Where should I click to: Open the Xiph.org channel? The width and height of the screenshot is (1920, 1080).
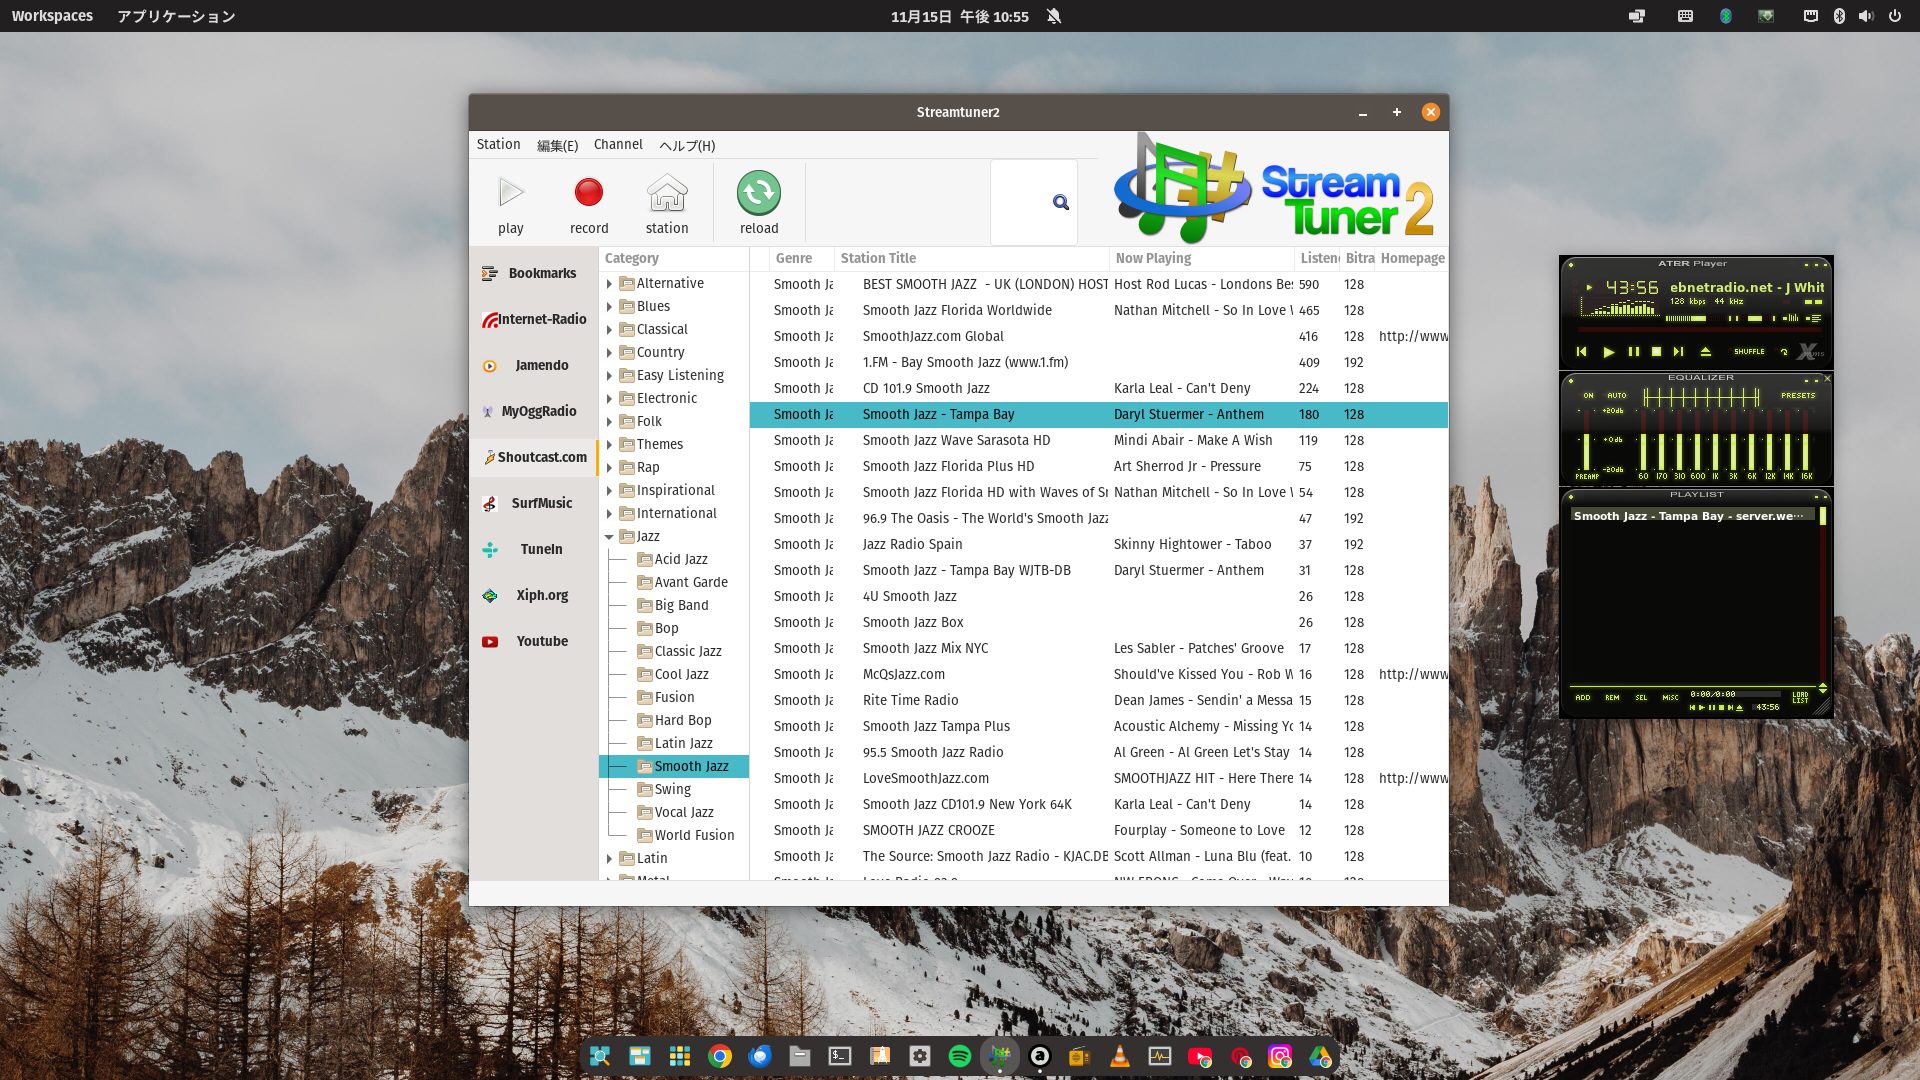(532, 595)
